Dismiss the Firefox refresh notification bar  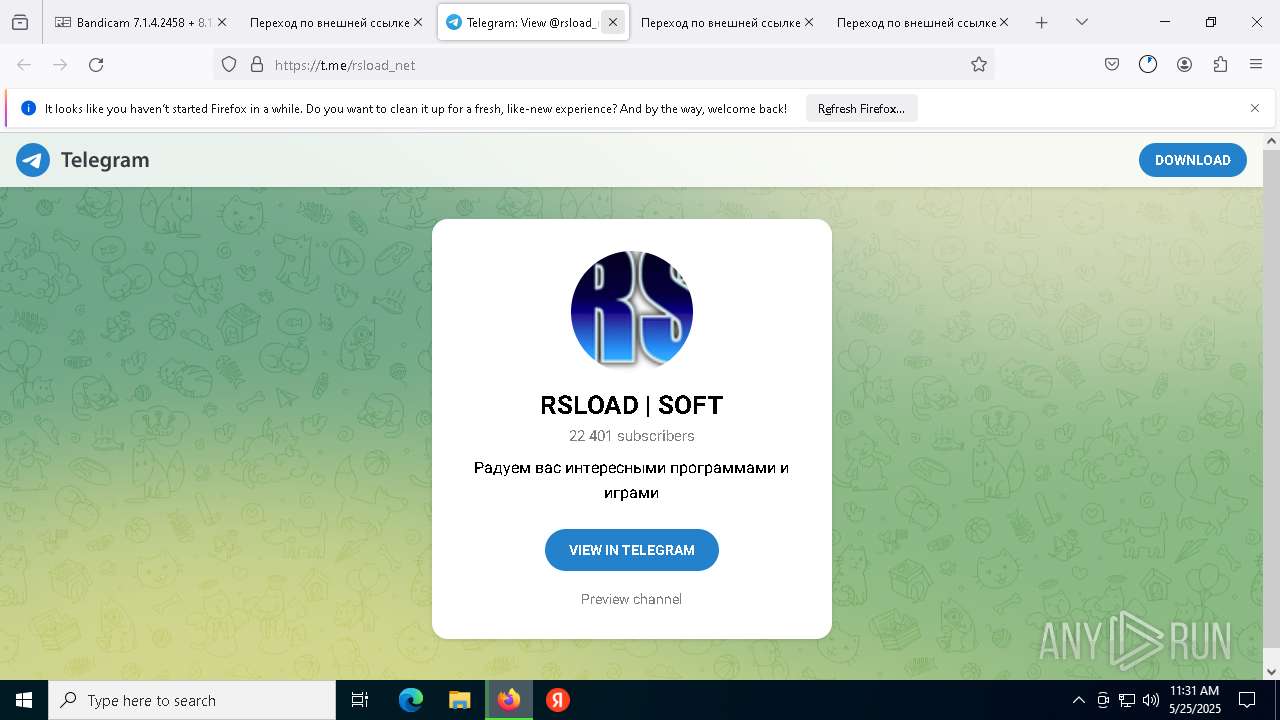1255,108
